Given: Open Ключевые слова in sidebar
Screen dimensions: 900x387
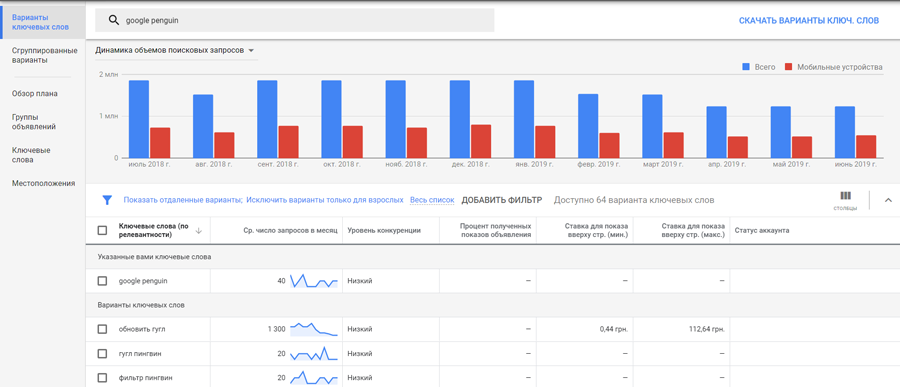Looking at the screenshot, I should (x=31, y=155).
